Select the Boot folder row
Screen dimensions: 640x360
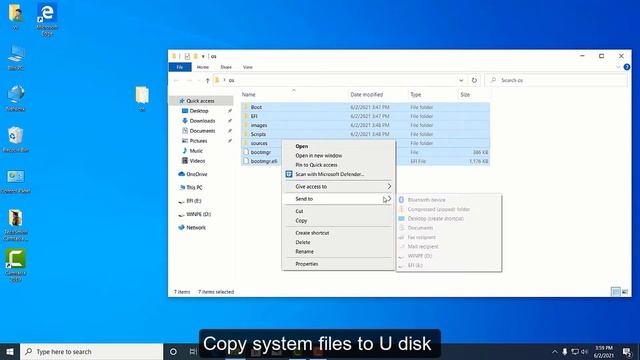pyautogui.click(x=365, y=107)
